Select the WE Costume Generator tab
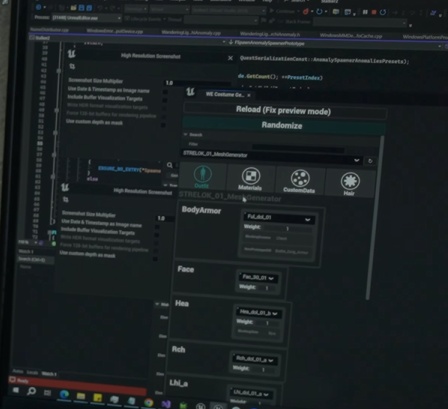The image size is (448, 409). [x=224, y=95]
